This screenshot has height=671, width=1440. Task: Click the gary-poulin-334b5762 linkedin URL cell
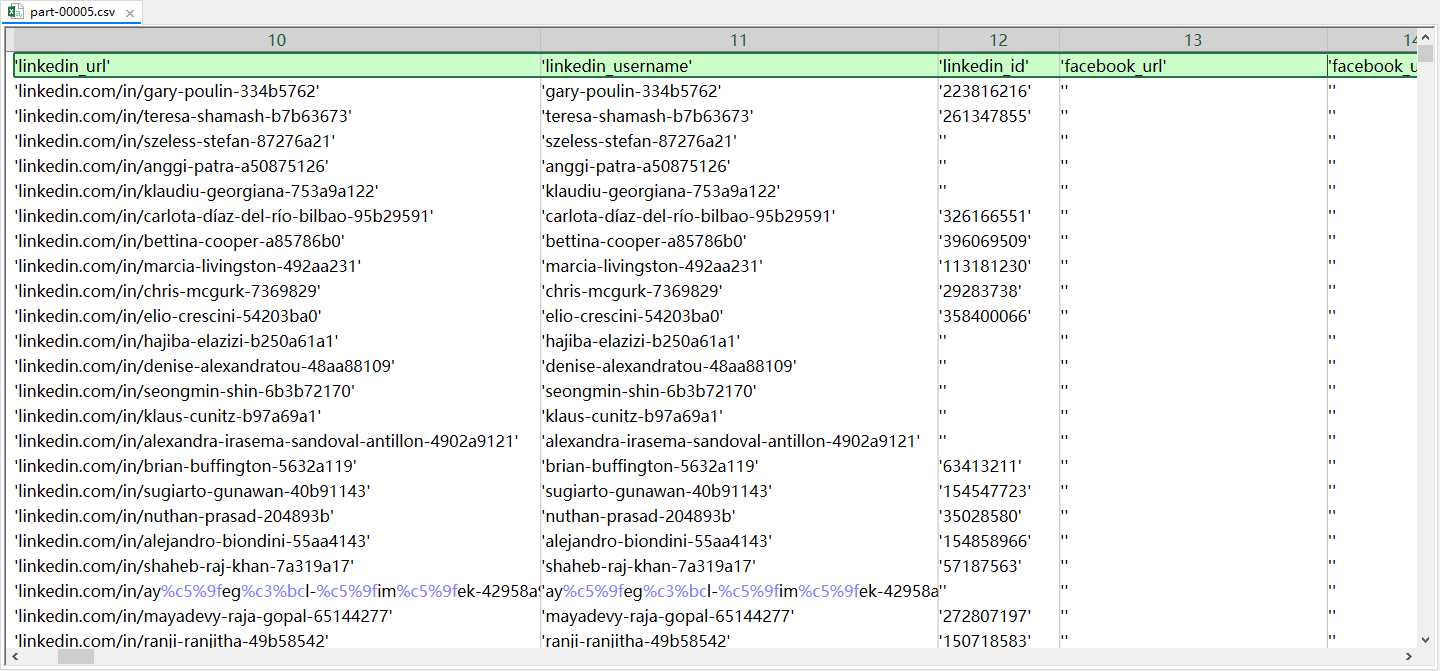pos(277,91)
